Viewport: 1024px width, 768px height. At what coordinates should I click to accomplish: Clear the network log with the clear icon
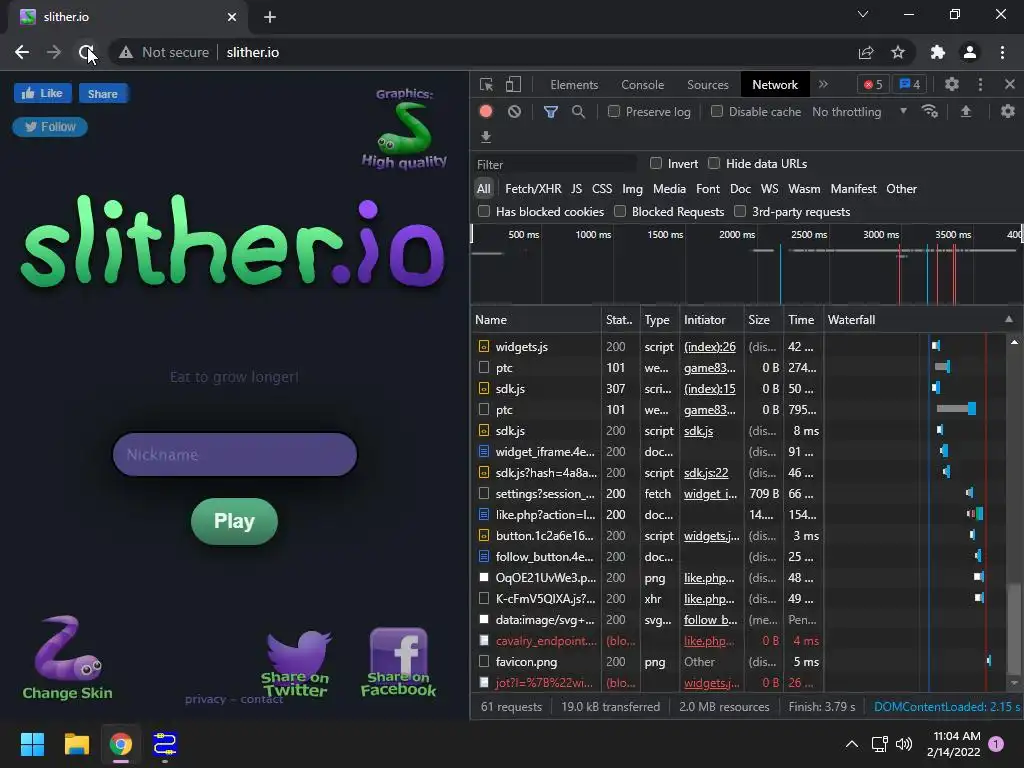tap(515, 112)
